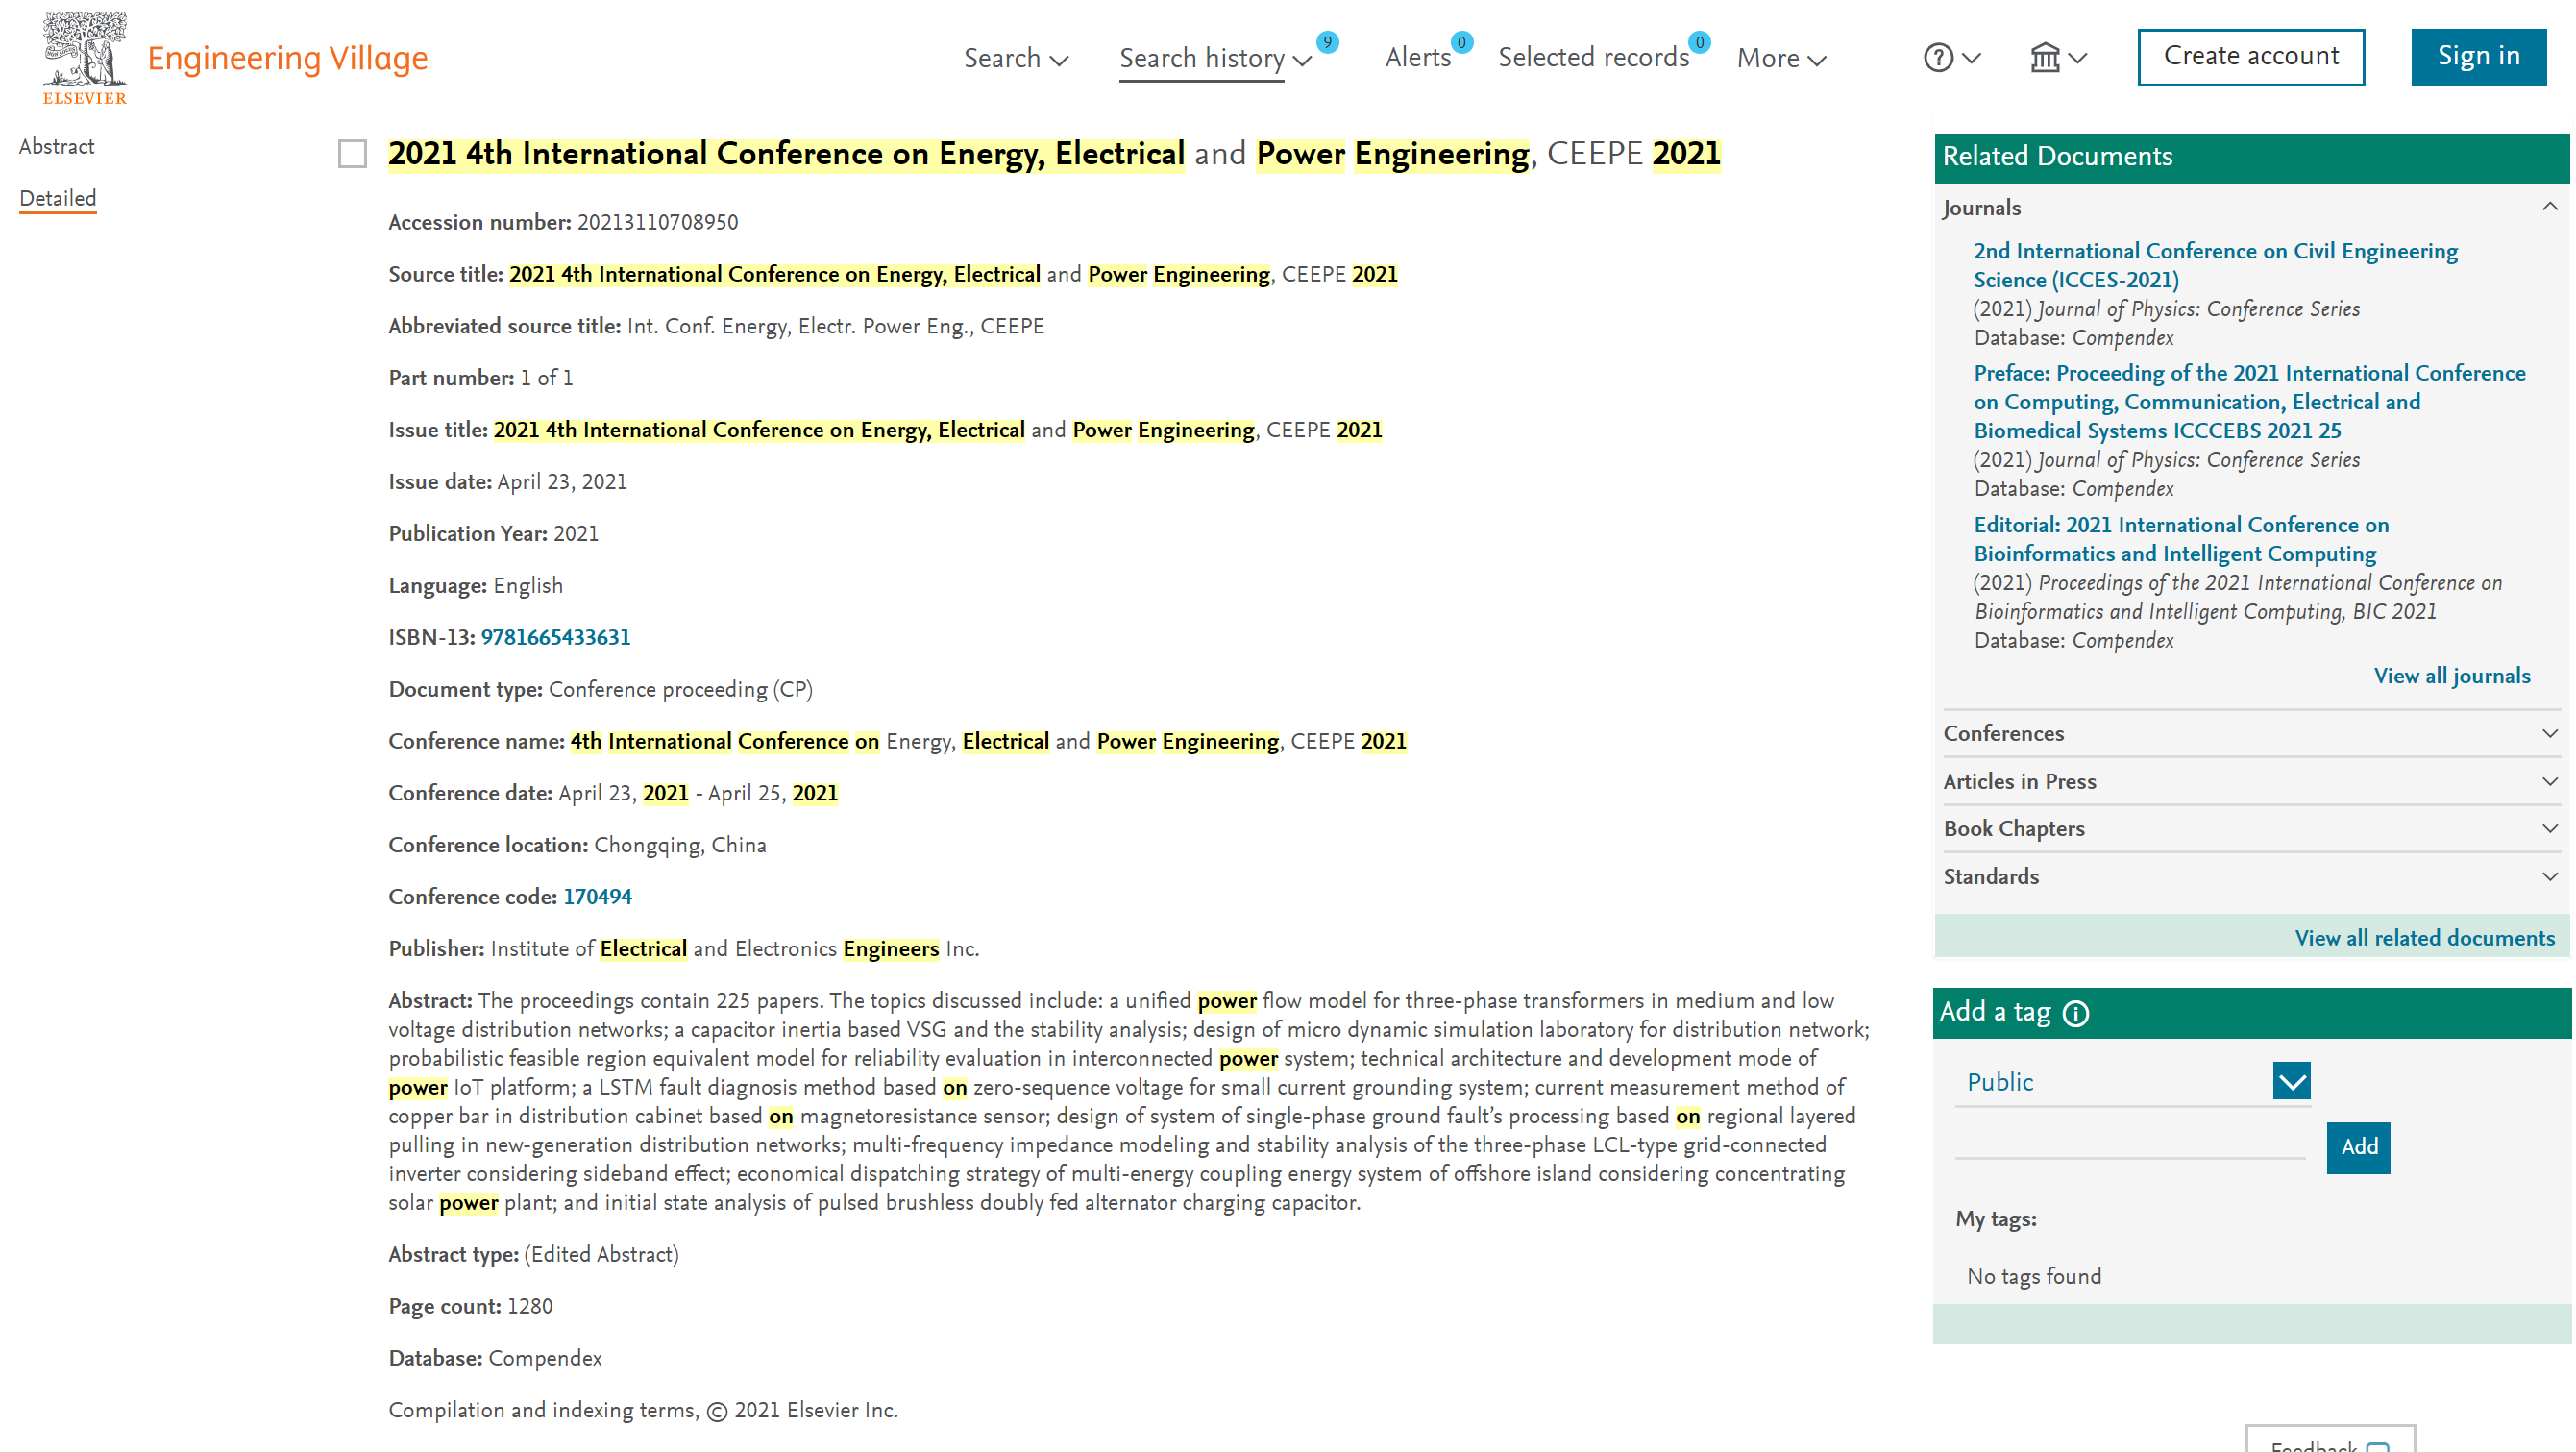Expand the Conferences section

2549,733
